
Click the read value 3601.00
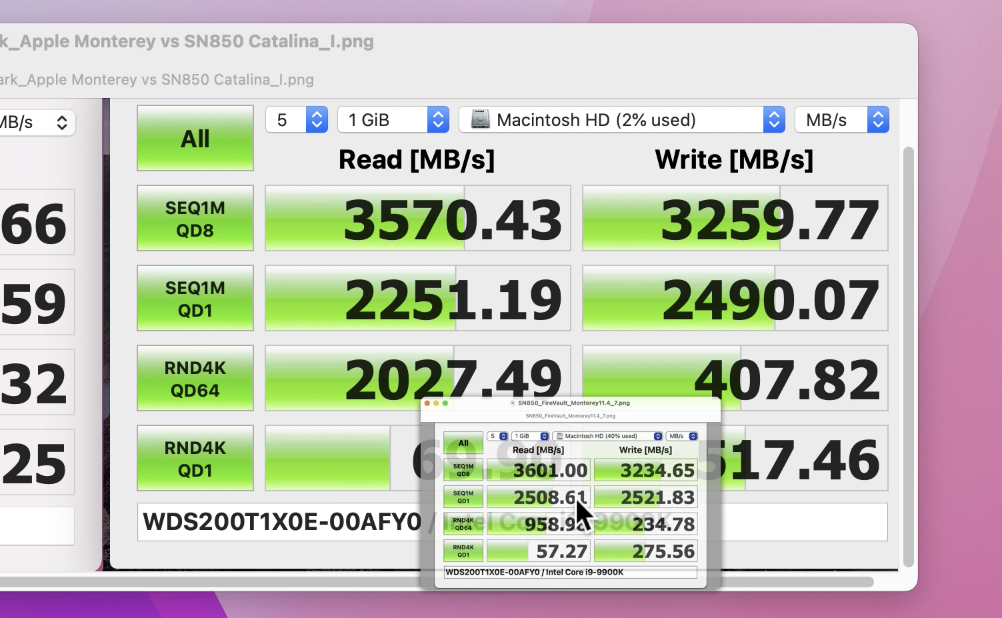(550, 470)
